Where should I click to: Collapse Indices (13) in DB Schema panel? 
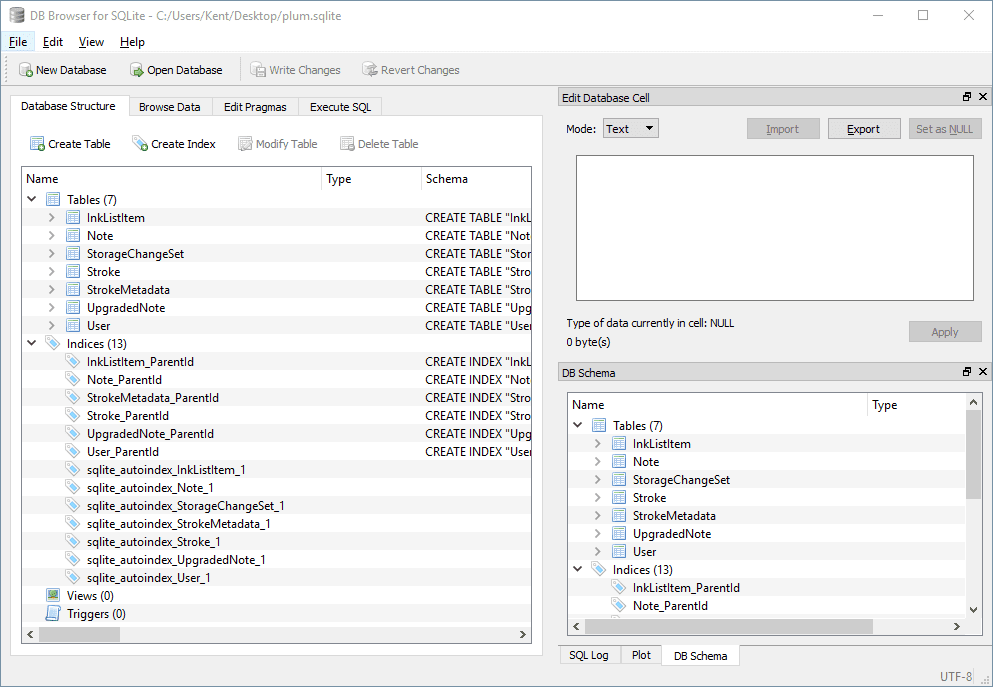pyautogui.click(x=578, y=569)
